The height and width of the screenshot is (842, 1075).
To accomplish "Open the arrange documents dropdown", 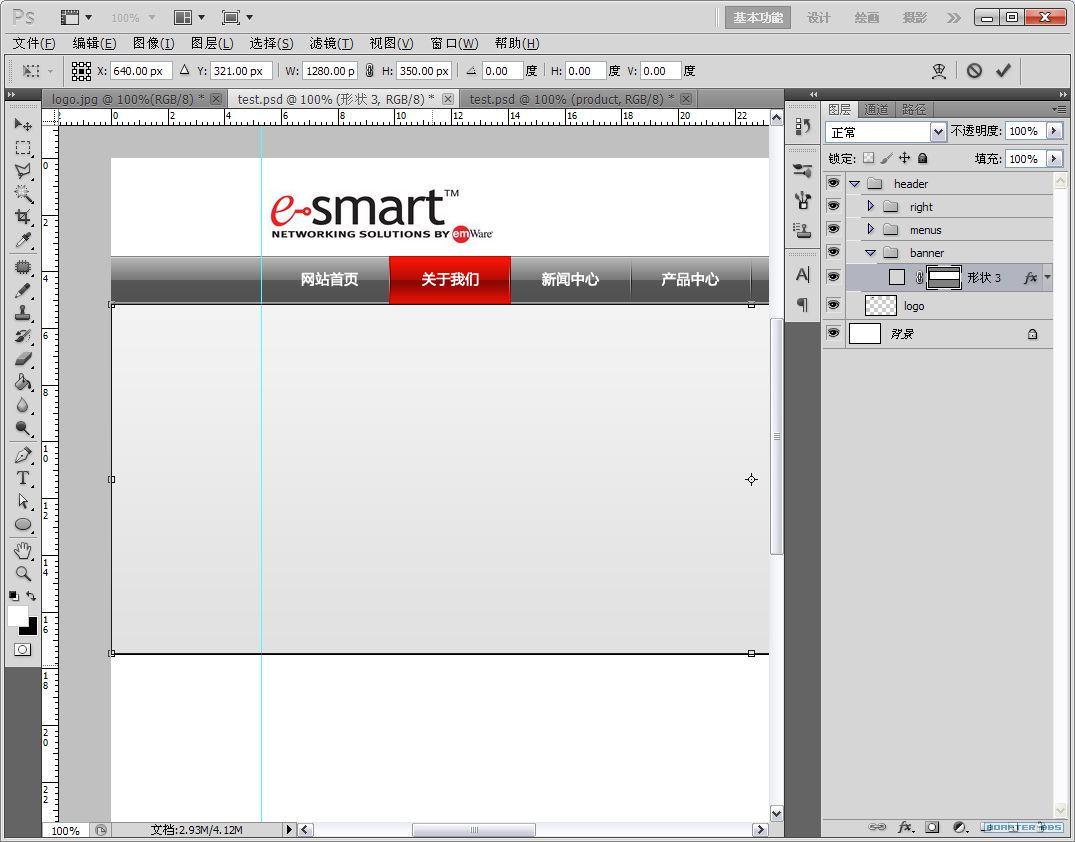I will click(190, 17).
